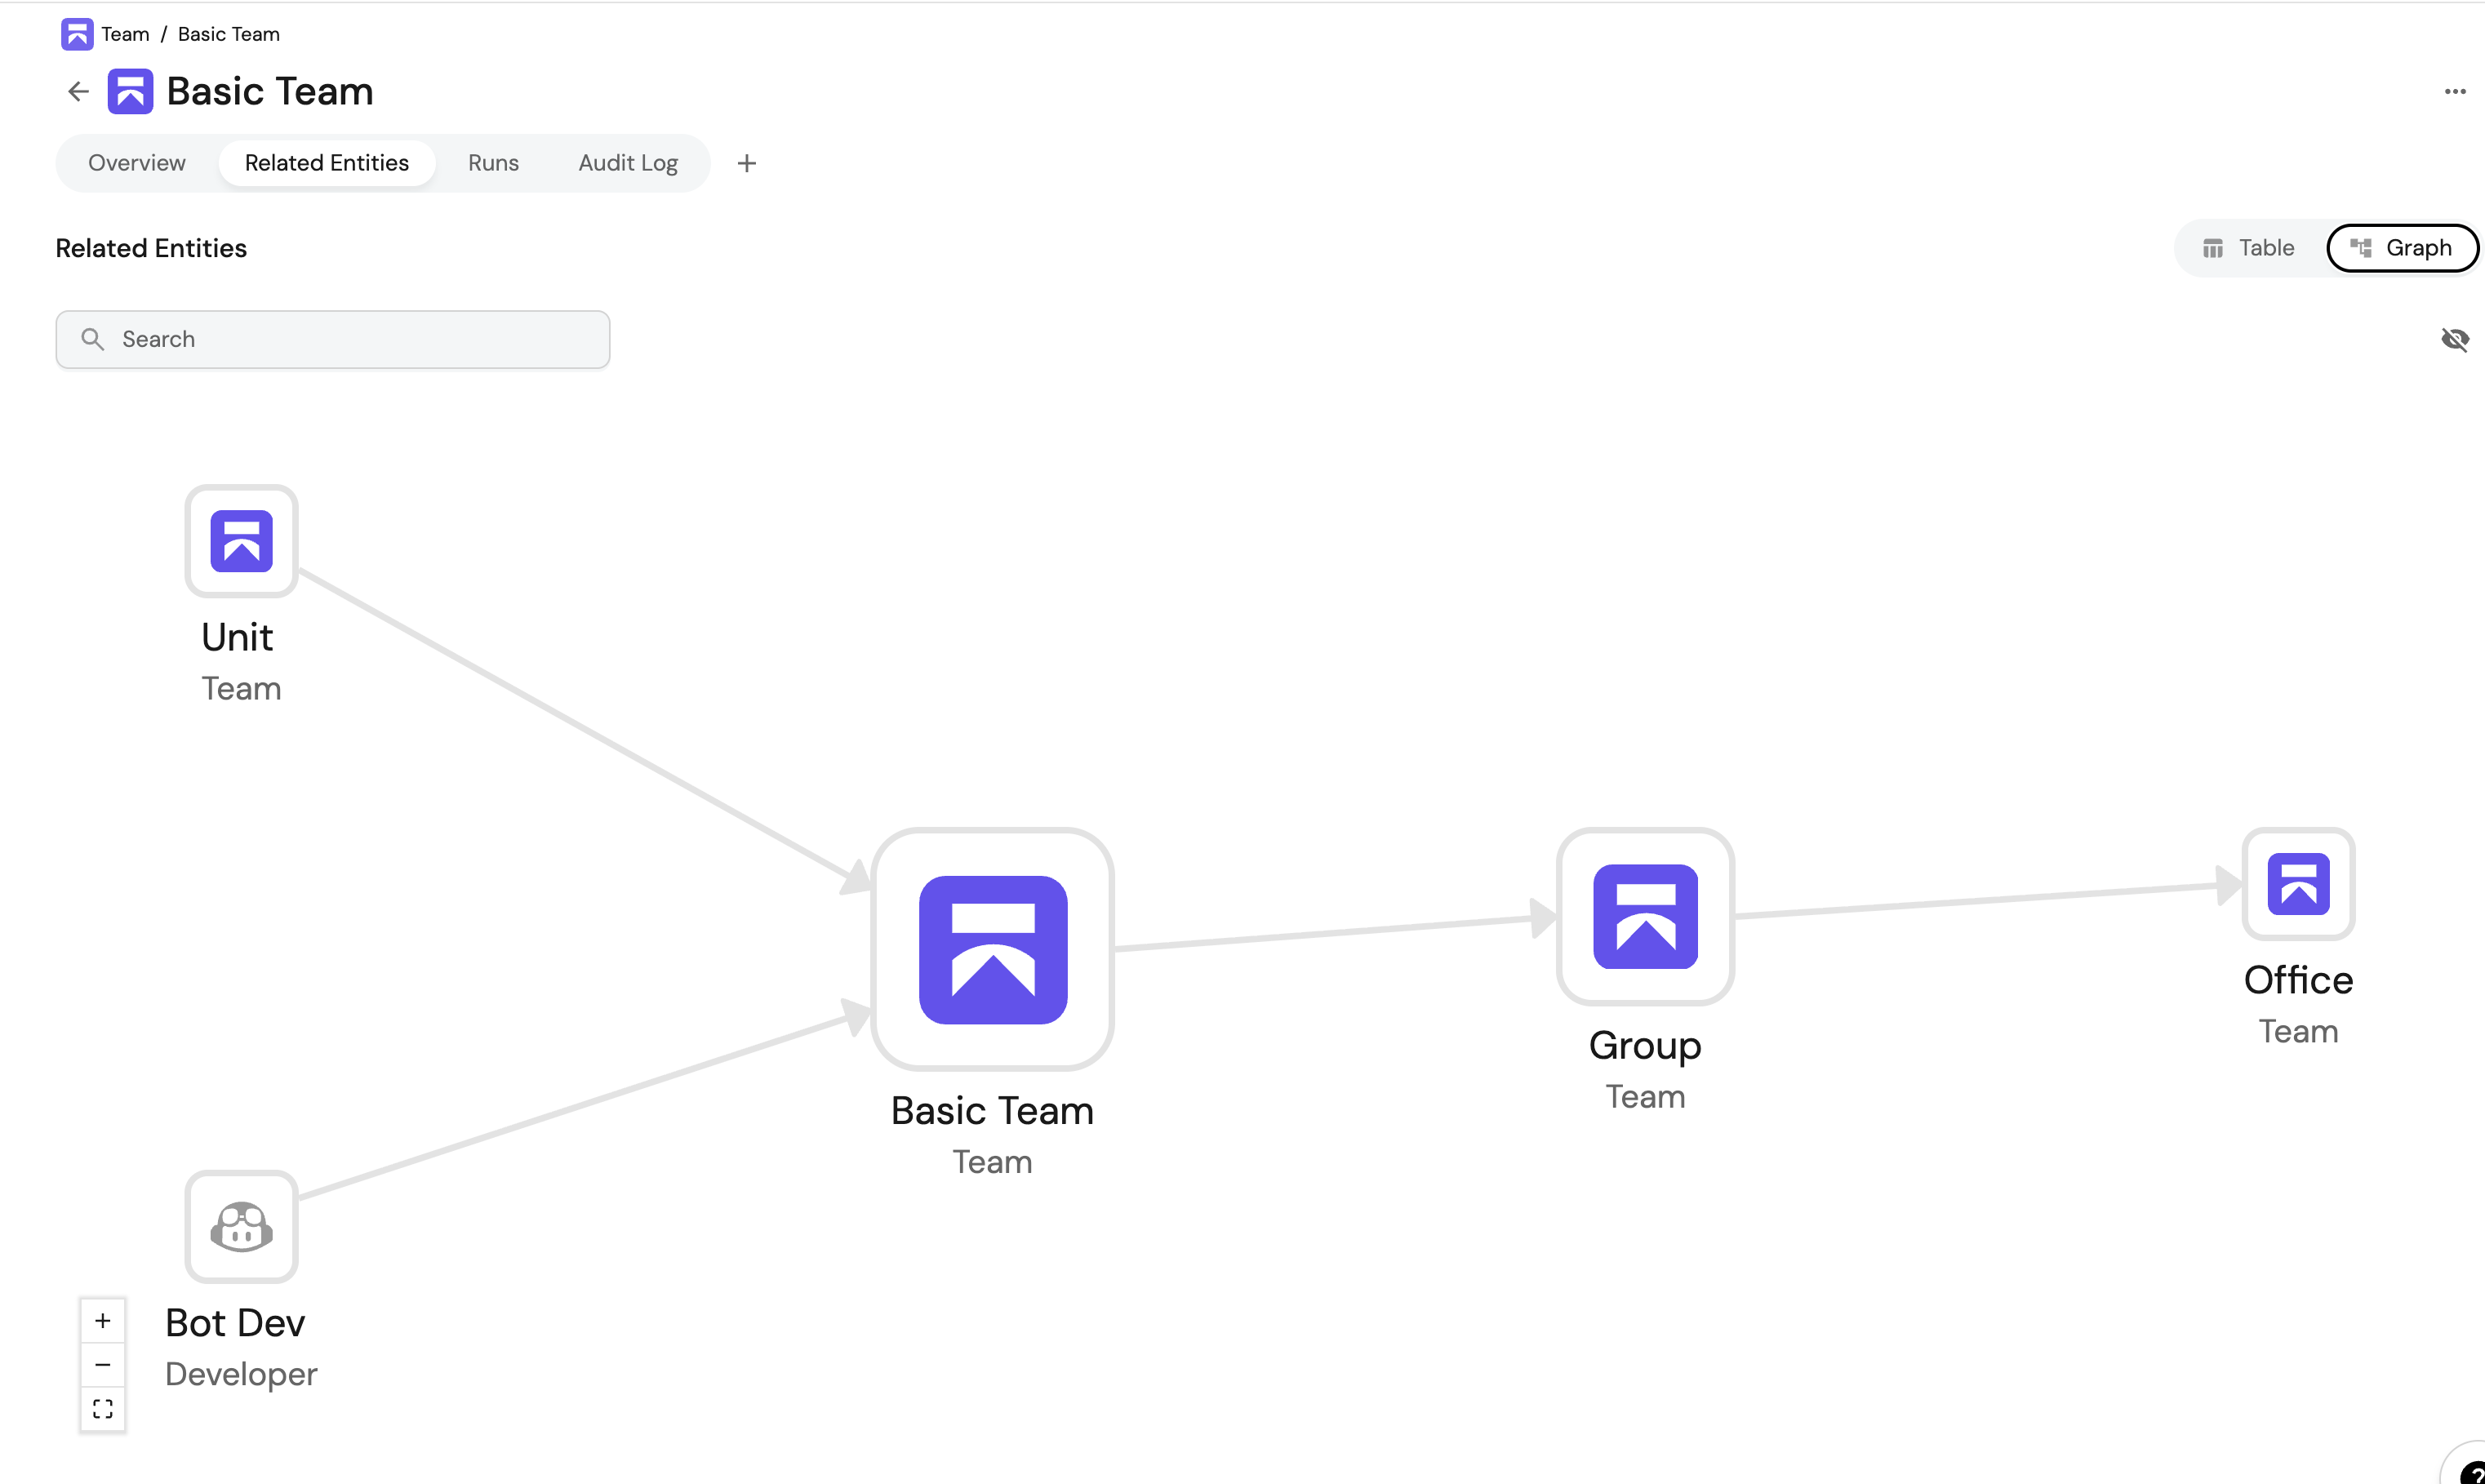Open the Overview tab
Screen dimensions: 2485x1484
coord(137,163)
